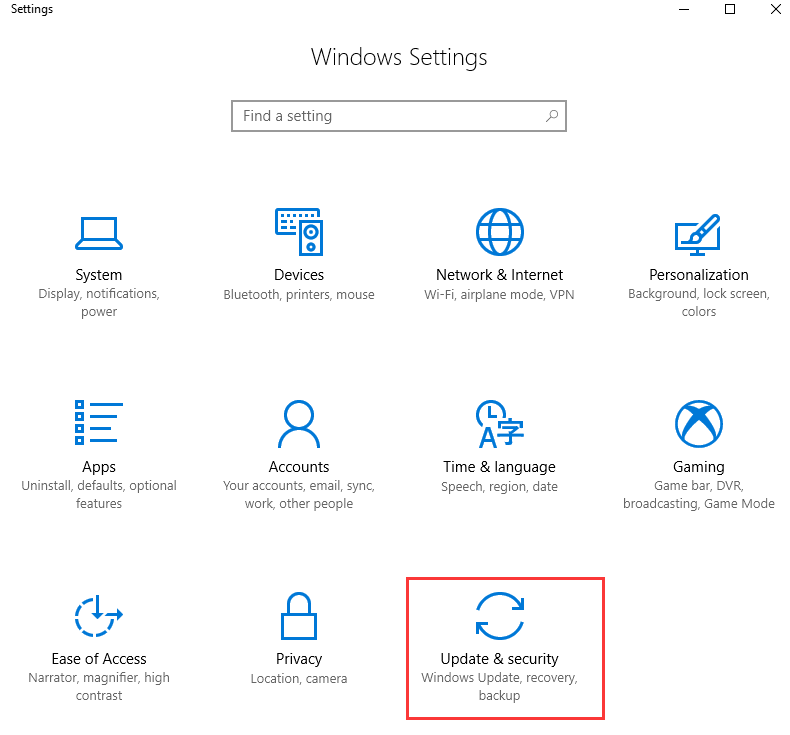The width and height of the screenshot is (790, 735).
Task: Open the Gaming Xbox icon
Action: tap(698, 424)
